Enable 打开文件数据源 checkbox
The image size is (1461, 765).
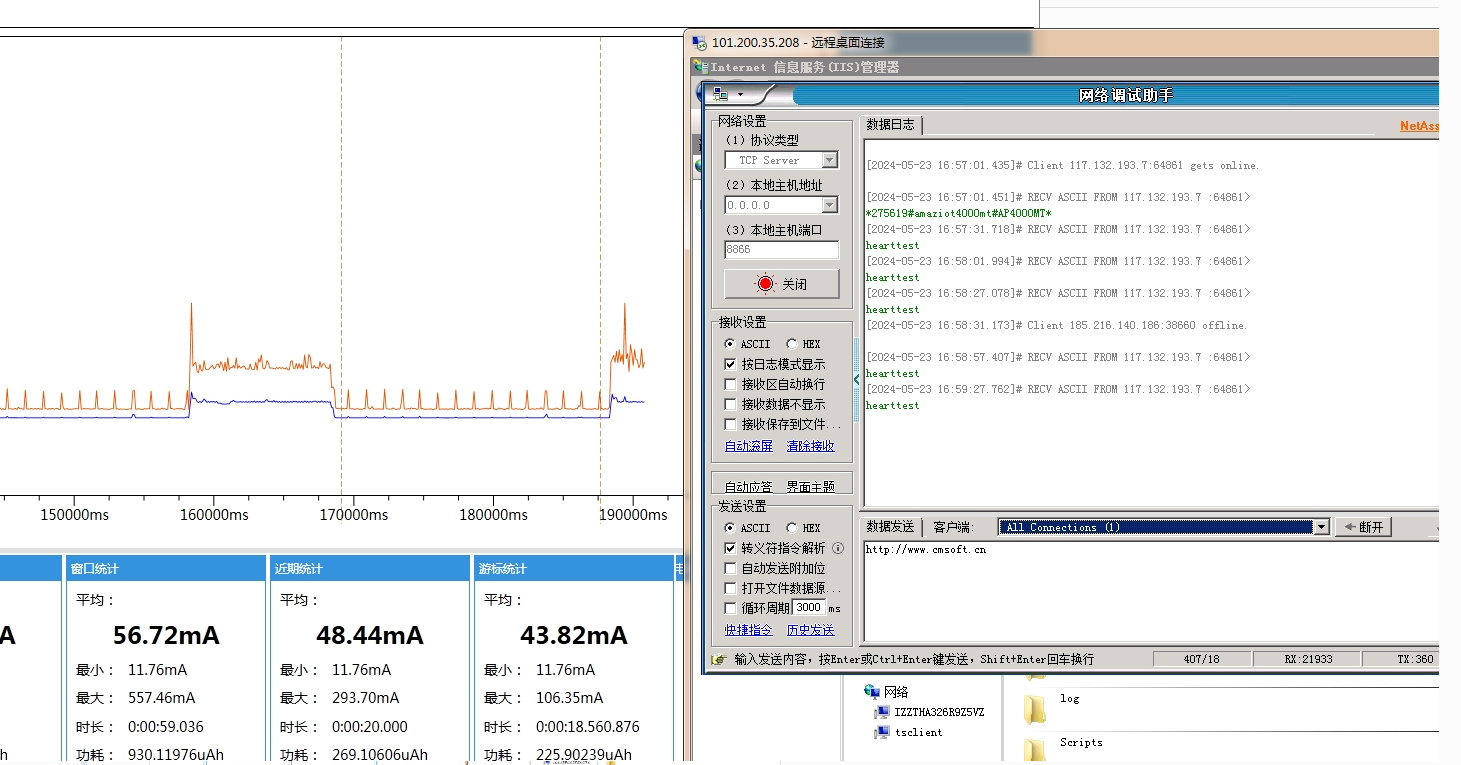[x=730, y=588]
